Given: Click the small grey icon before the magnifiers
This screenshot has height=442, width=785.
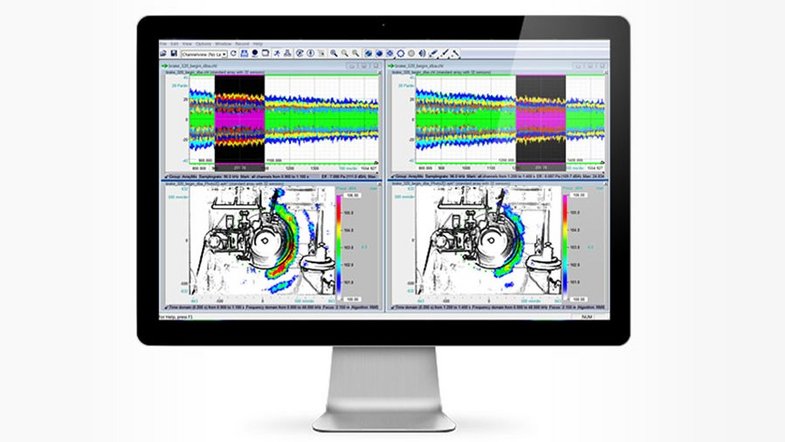Looking at the screenshot, I should tap(322, 53).
